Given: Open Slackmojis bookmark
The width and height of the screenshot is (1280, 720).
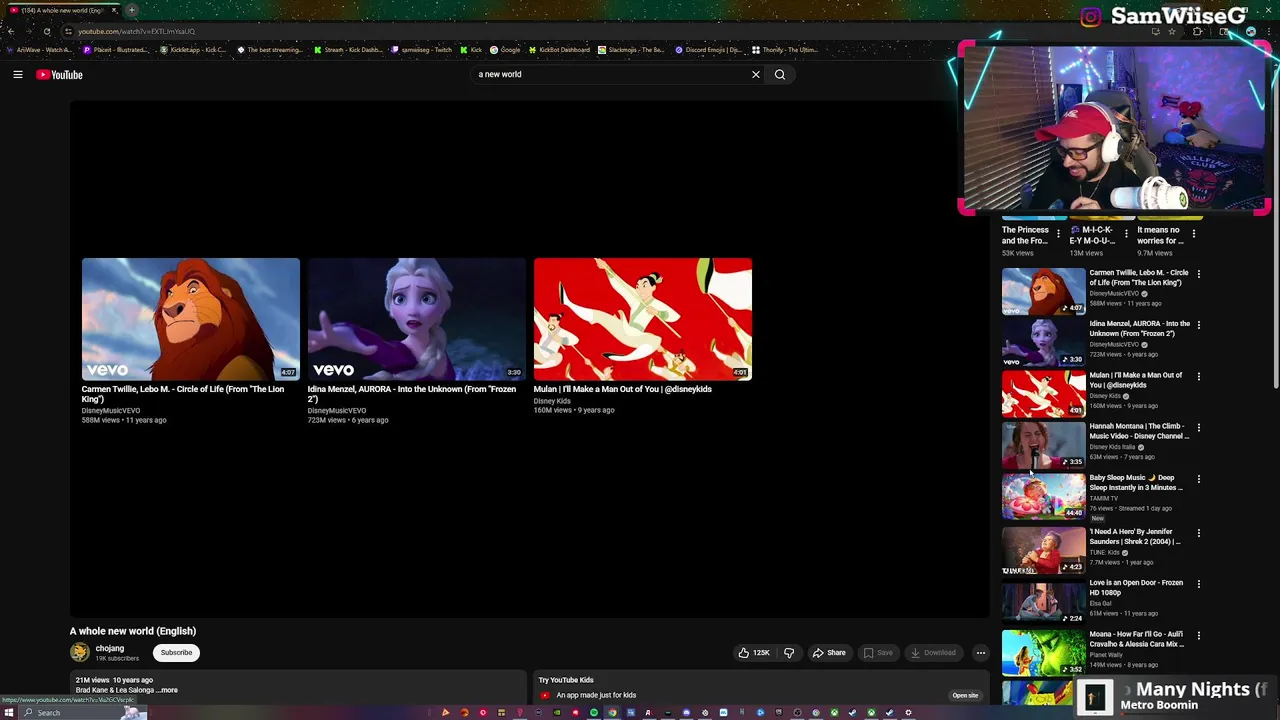Looking at the screenshot, I should [632, 50].
